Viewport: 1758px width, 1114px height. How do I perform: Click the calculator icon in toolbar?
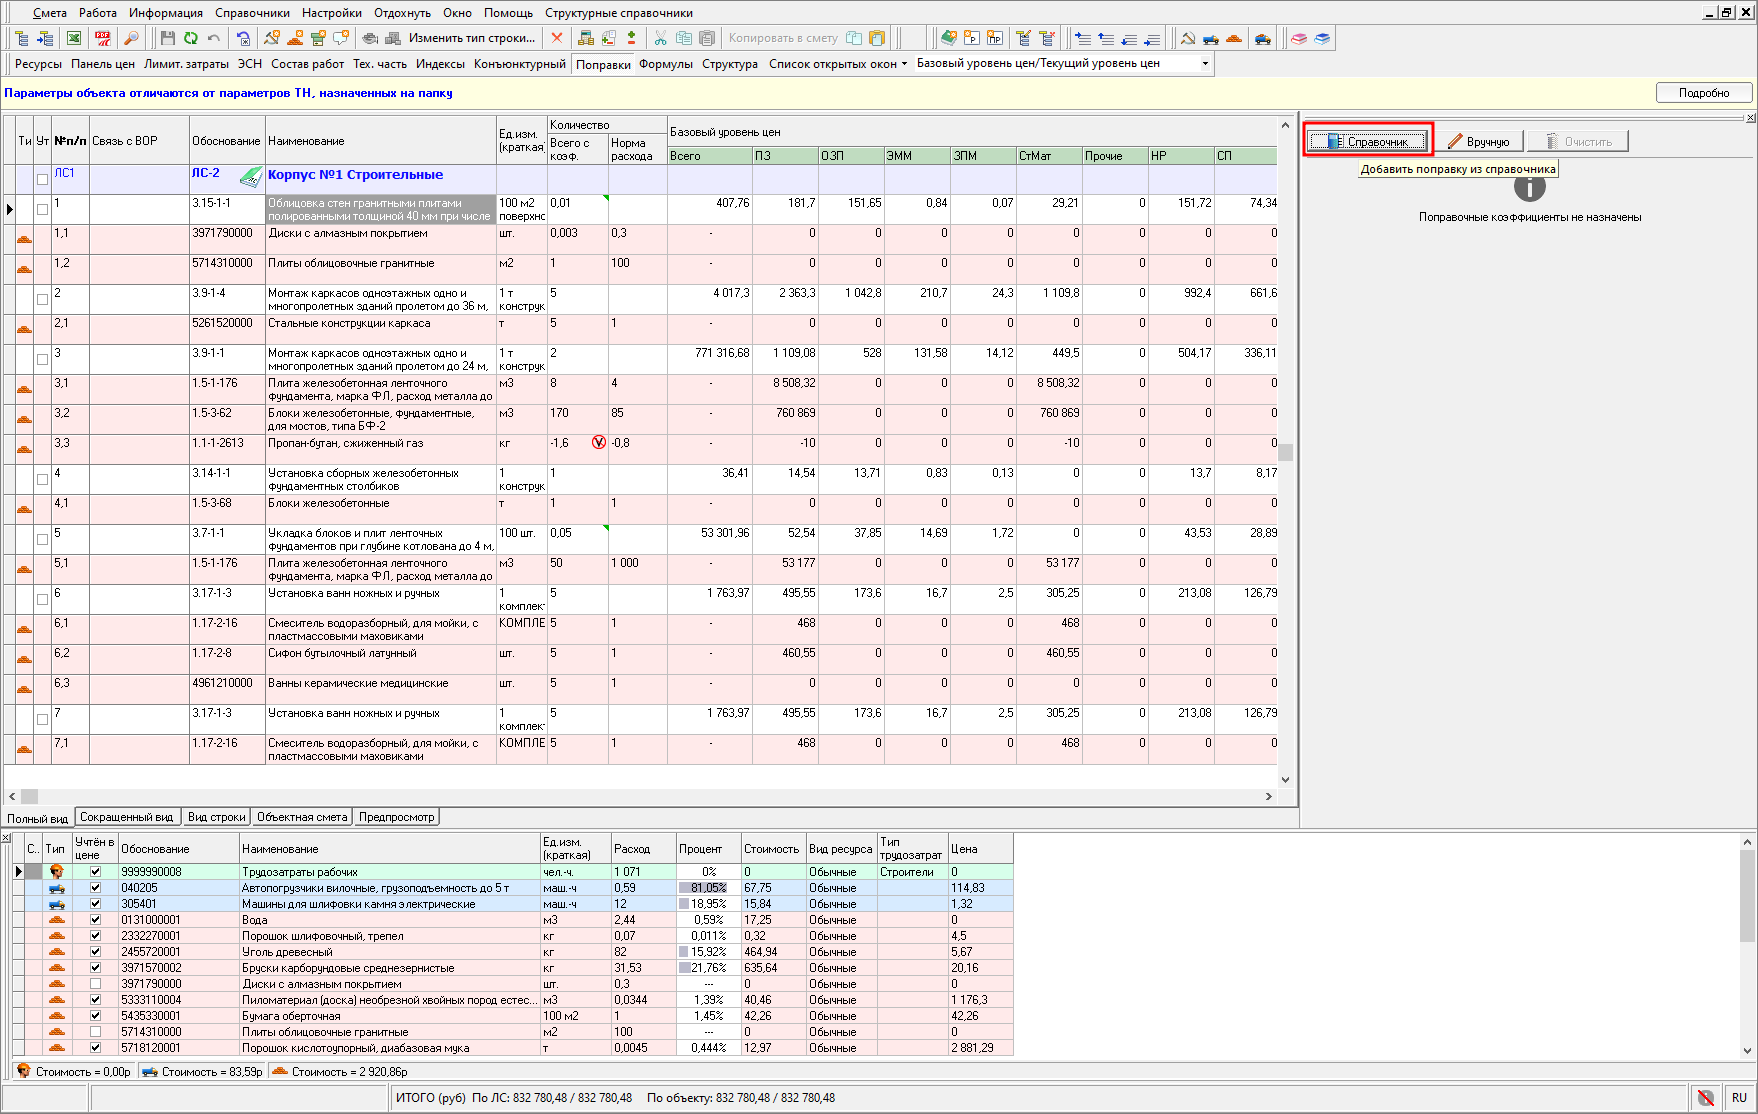coord(586,38)
